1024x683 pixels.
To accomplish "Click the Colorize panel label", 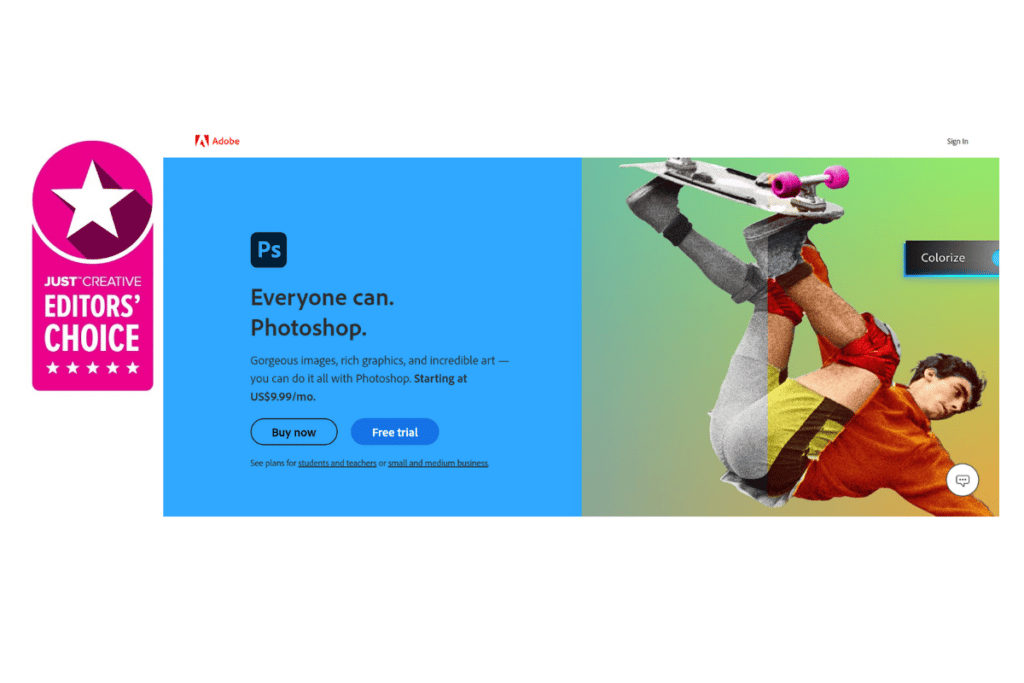I will 942,258.
